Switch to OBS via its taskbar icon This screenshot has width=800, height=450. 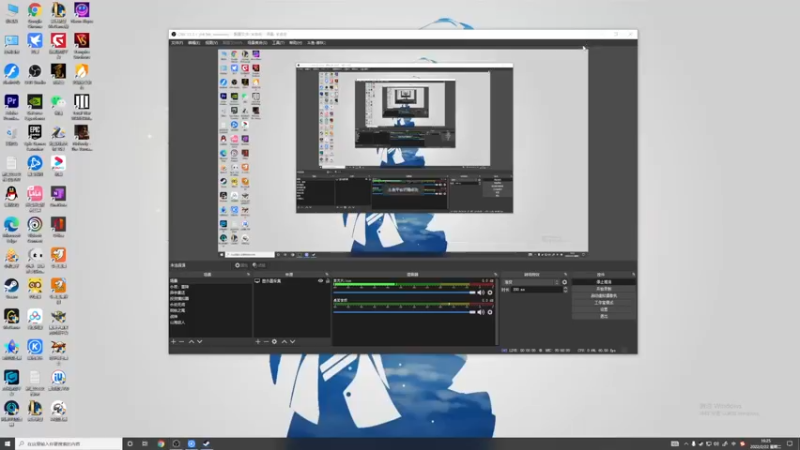(176, 444)
